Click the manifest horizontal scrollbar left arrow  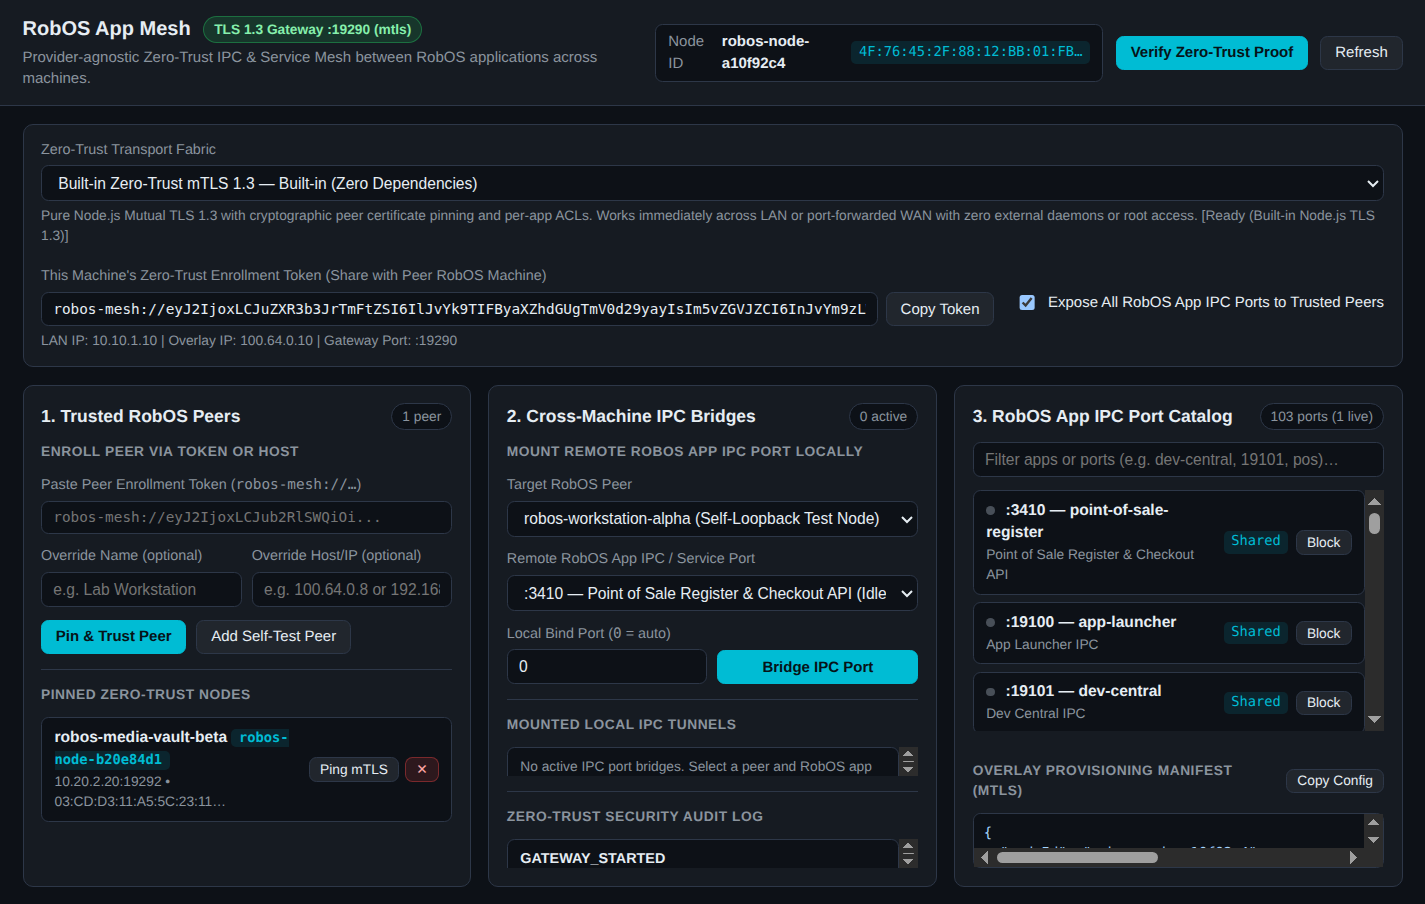984,857
